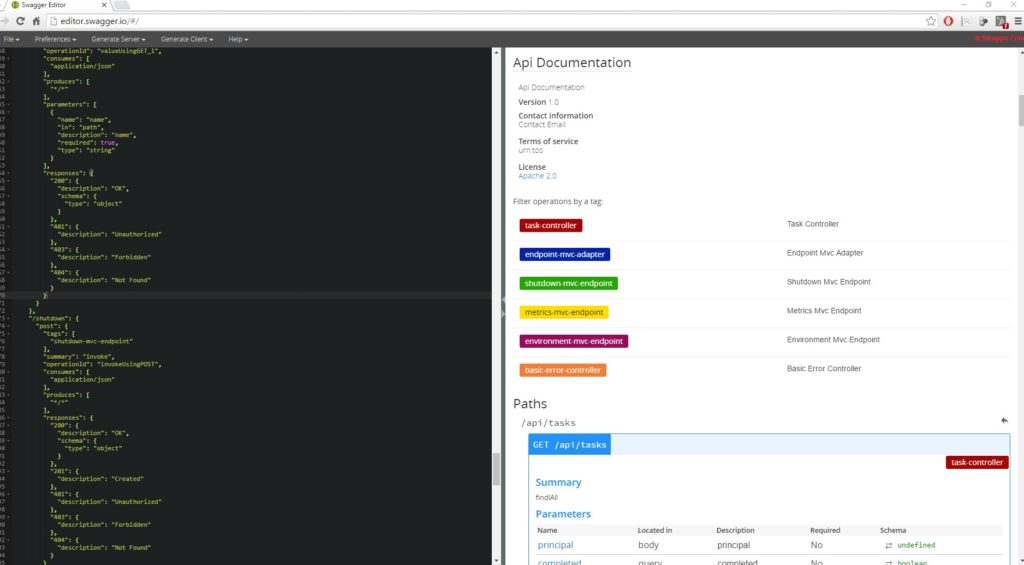Open the Generate Server dropdown menu
Viewport: 1024px width, 565px height.
[x=118, y=39]
